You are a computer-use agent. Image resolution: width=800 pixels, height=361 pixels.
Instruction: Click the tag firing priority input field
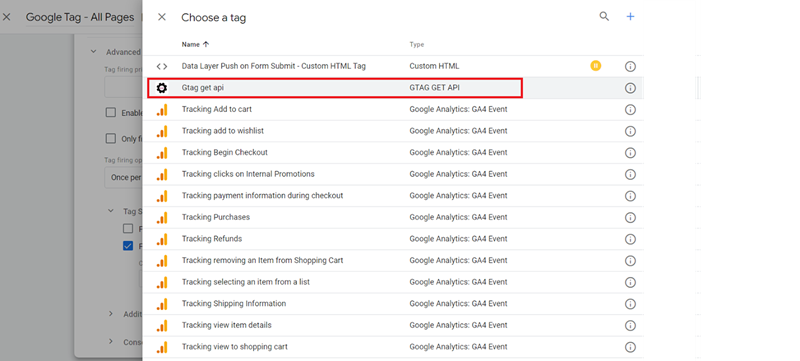tap(123, 88)
